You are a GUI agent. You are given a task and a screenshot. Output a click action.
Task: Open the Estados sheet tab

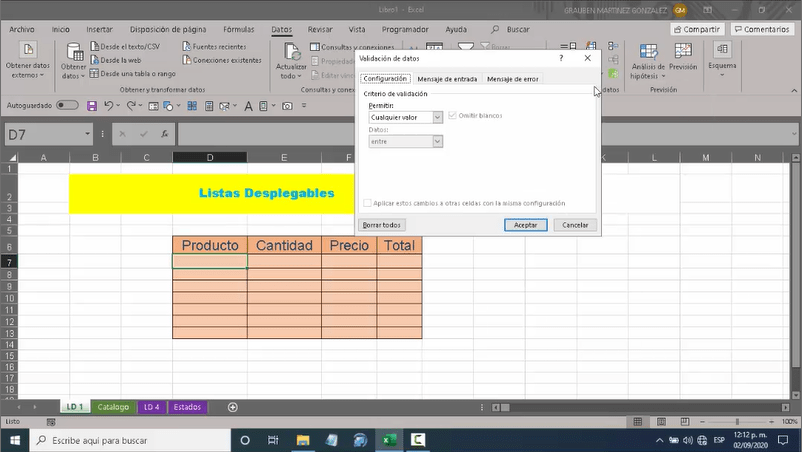pos(187,407)
